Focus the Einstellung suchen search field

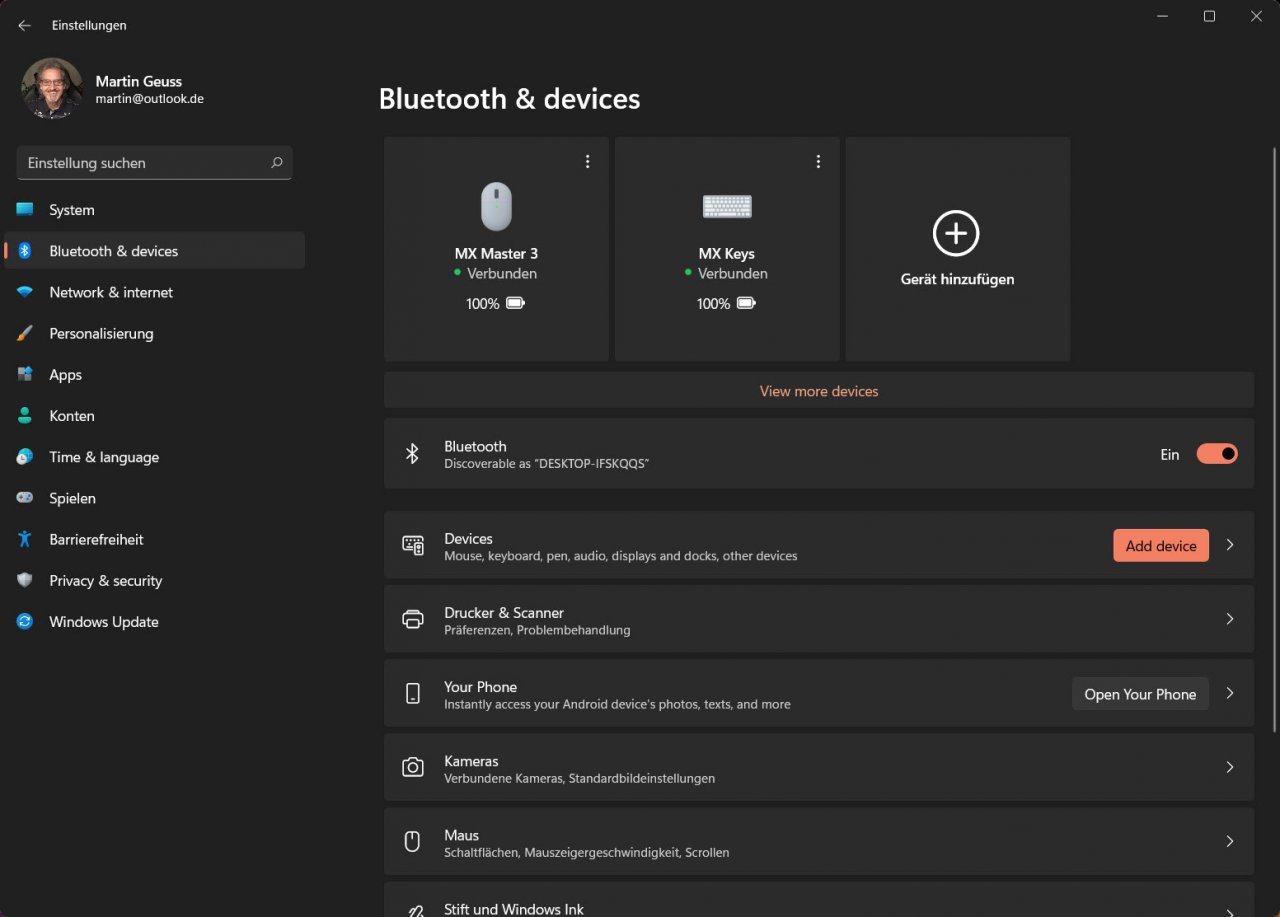(x=154, y=163)
